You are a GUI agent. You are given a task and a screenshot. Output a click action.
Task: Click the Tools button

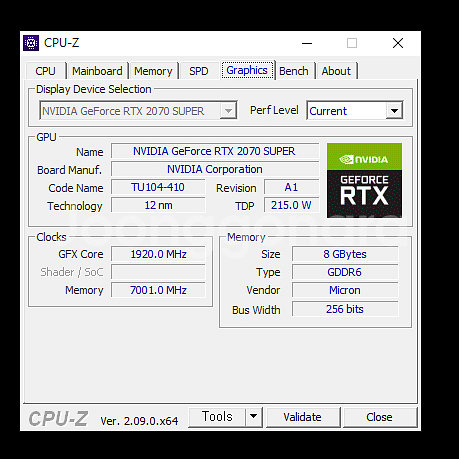tap(217, 416)
